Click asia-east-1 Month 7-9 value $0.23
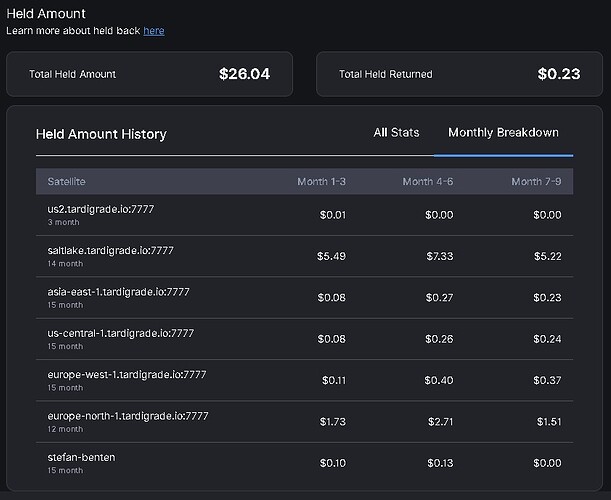 click(x=547, y=298)
